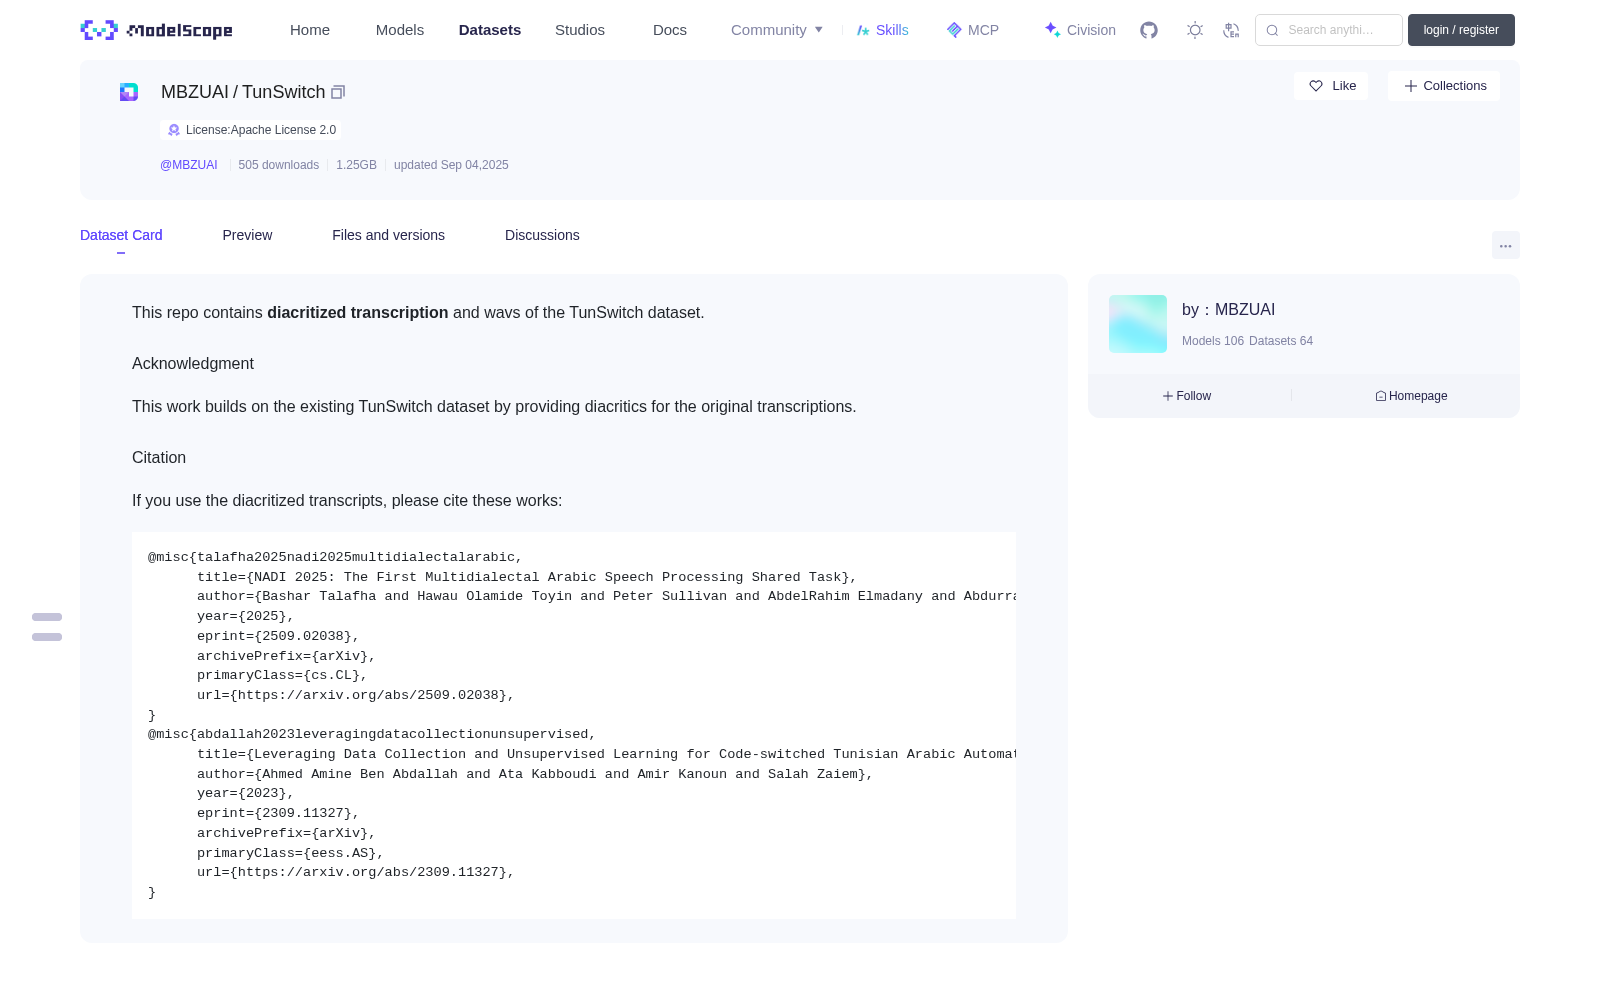Open the Civision page
Viewport: 1600px width, 1000px height.
pos(1080,30)
